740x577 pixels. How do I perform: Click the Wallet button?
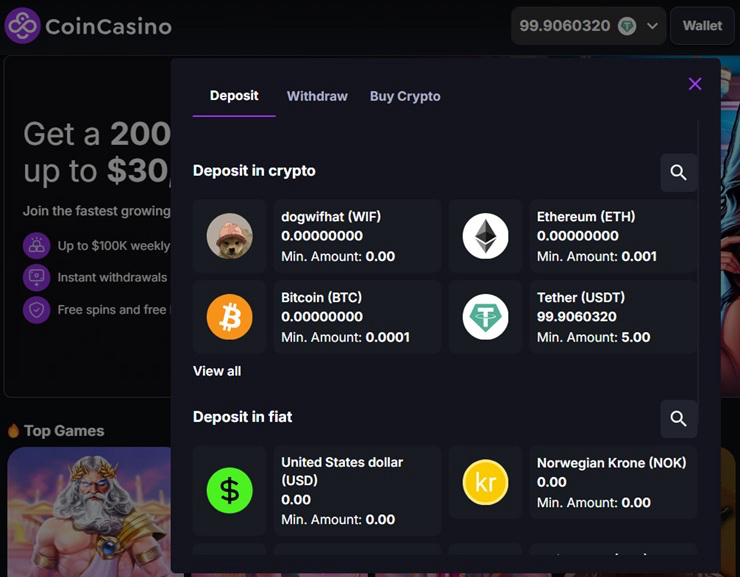point(702,26)
